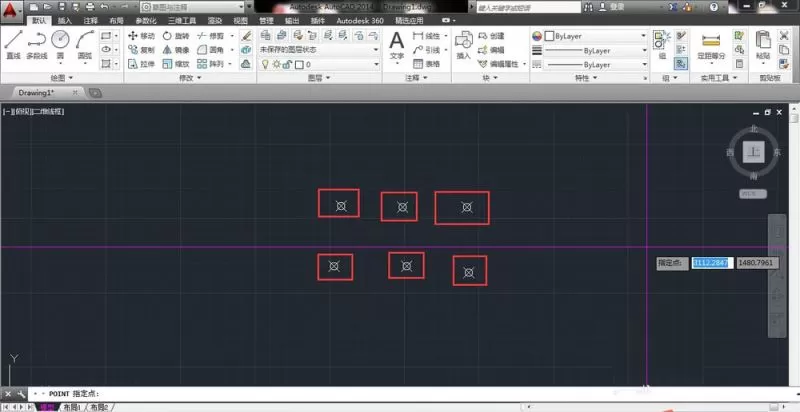Switch to the 参数化 ribbon tab
The height and width of the screenshot is (412, 800).
[146, 21]
